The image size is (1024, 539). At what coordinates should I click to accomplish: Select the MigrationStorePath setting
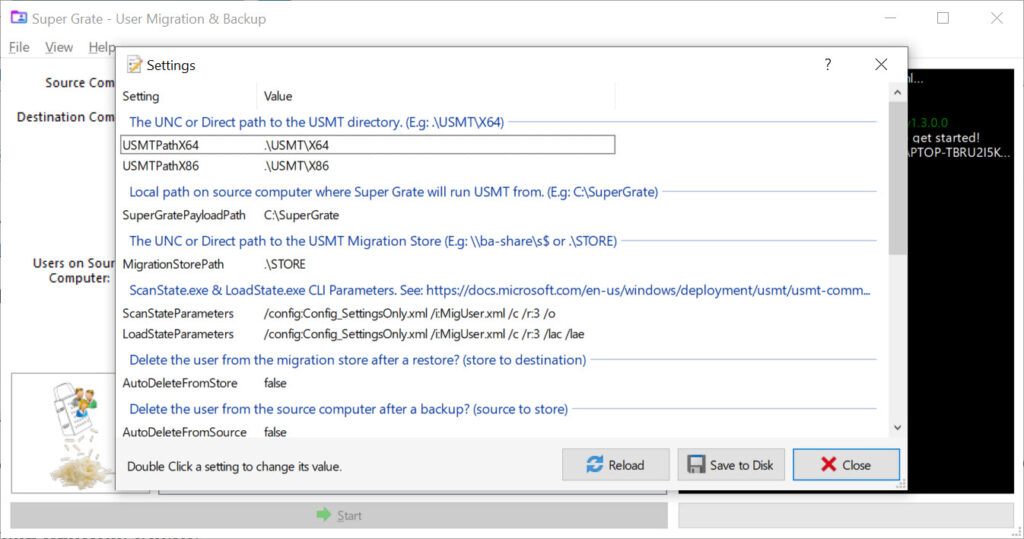pyautogui.click(x=368, y=264)
